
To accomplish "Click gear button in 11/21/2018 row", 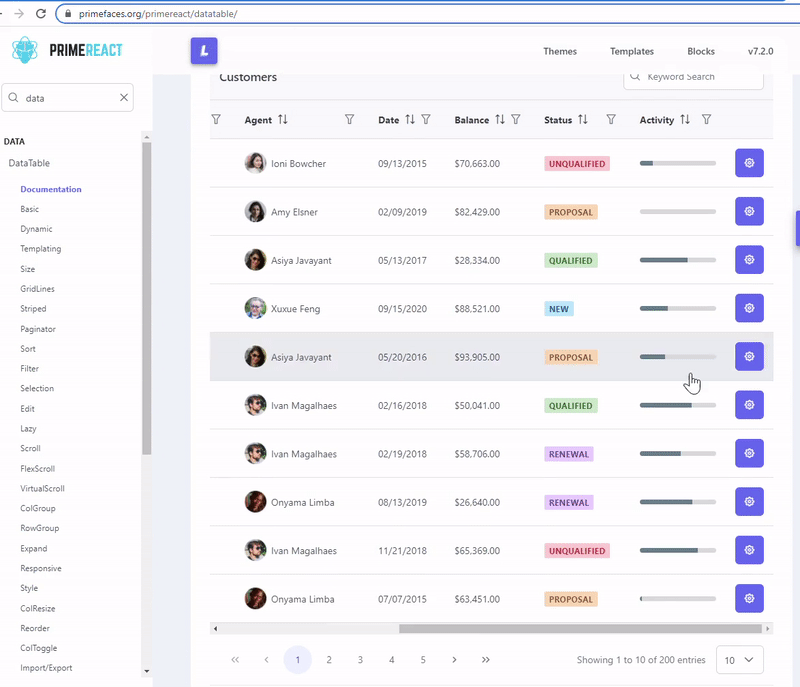I will 749,550.
